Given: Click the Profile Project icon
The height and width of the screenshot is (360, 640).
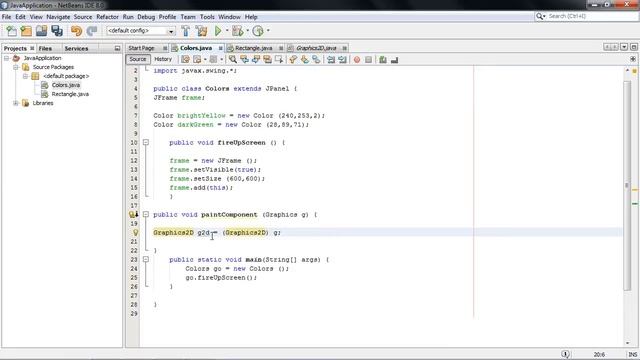Looking at the screenshot, I should click(258, 31).
